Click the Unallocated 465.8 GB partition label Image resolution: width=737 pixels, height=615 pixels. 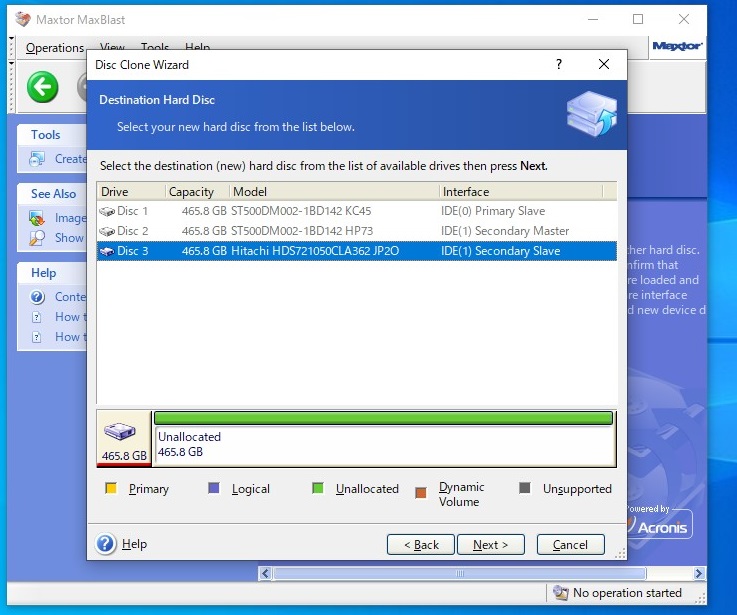189,444
